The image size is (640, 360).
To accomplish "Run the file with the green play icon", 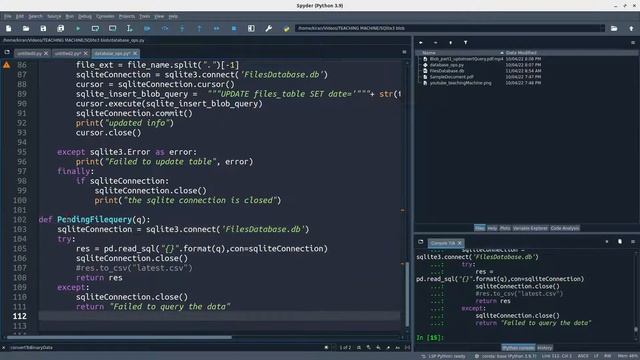I will point(78,28).
